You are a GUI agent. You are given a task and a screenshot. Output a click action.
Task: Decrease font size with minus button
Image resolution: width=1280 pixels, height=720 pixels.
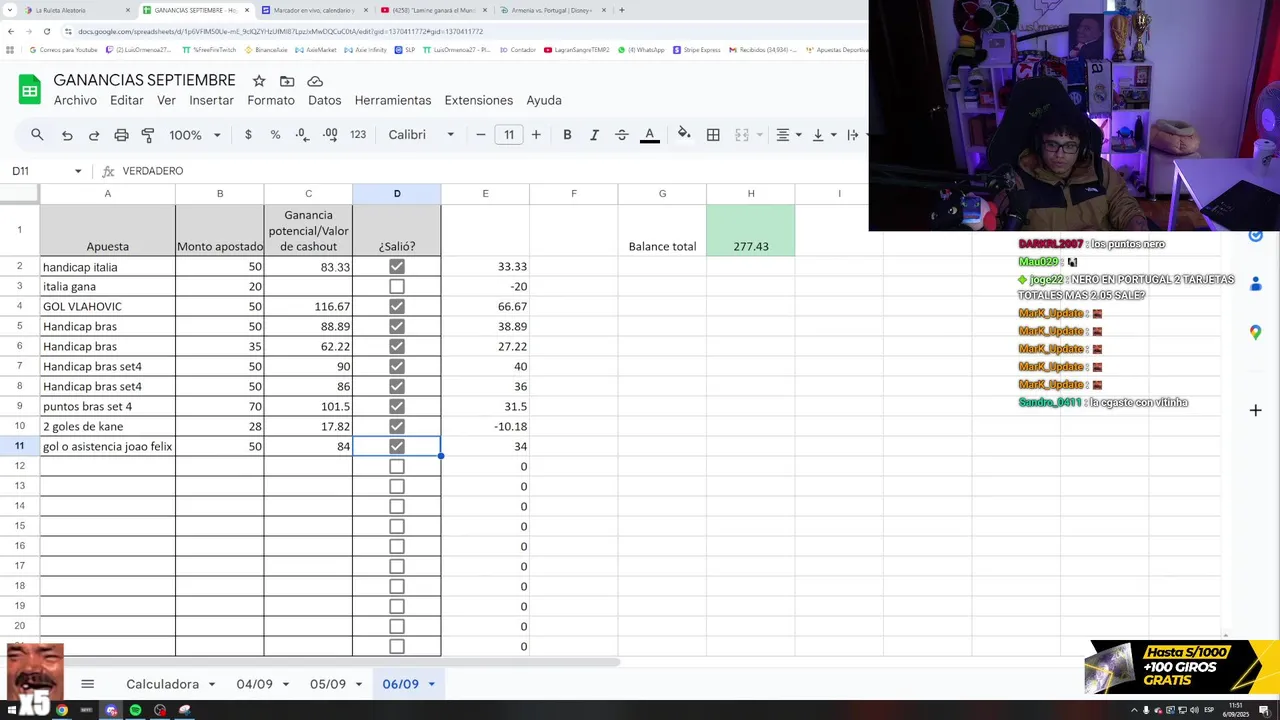click(481, 135)
